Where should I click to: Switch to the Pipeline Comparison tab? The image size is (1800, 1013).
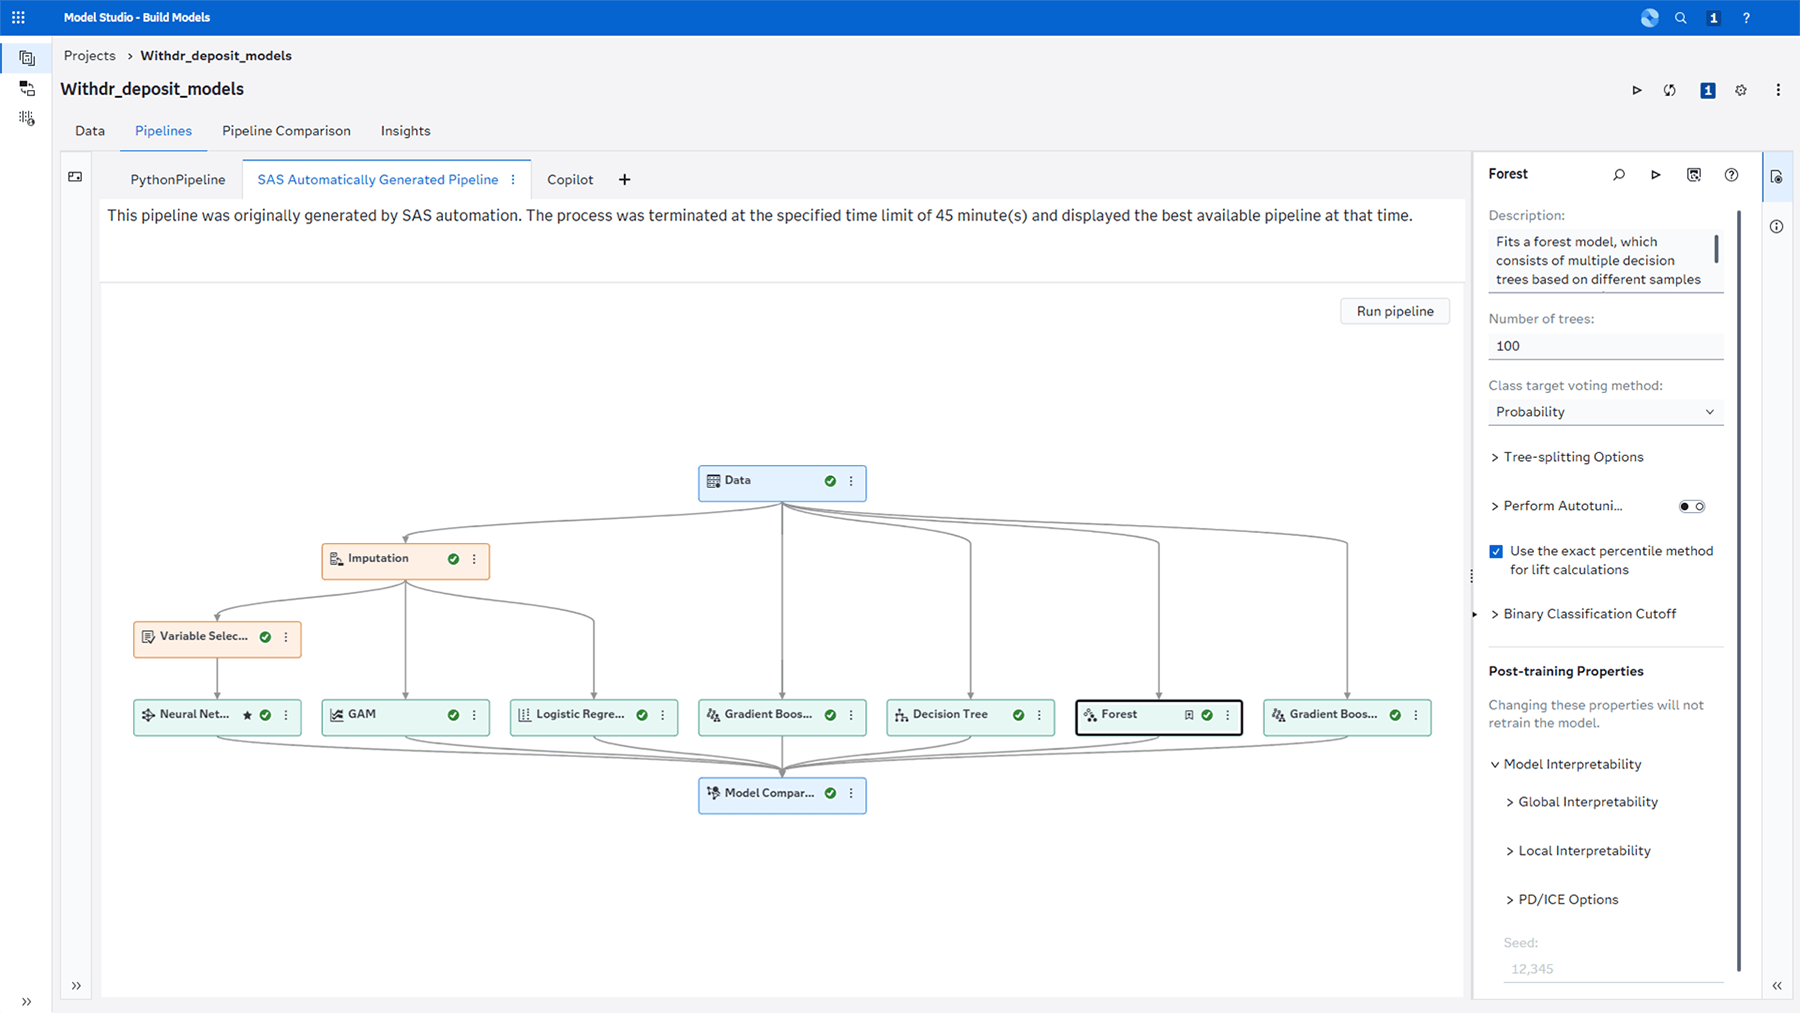click(286, 130)
